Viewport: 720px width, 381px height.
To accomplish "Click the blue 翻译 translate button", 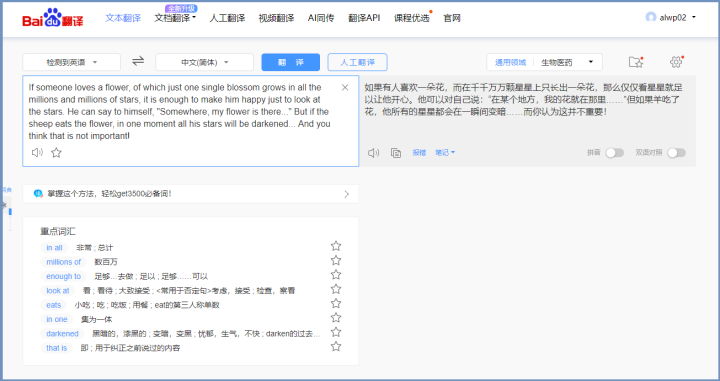I will click(291, 62).
